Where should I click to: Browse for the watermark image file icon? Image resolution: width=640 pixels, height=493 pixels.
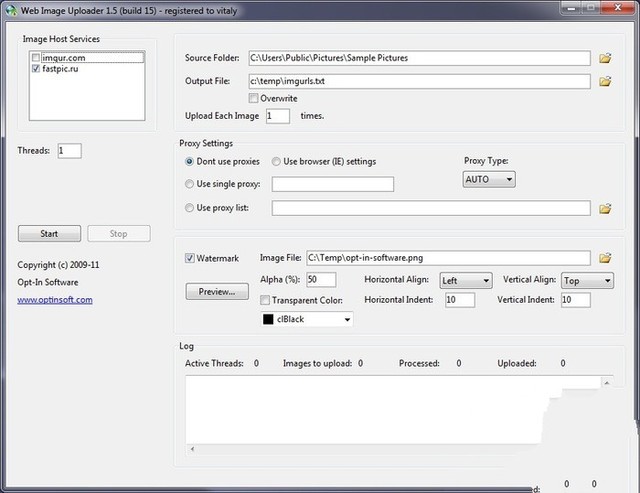605,258
